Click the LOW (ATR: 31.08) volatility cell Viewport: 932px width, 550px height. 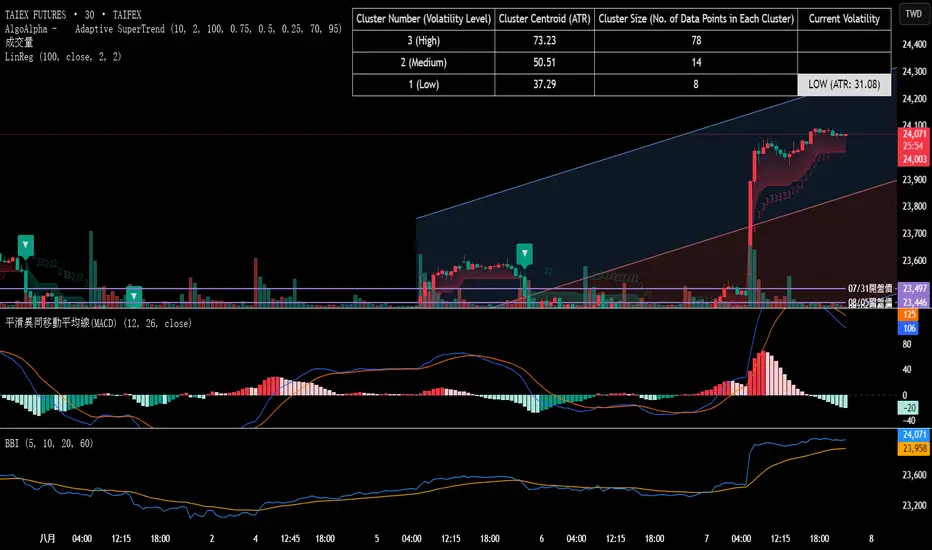844,85
